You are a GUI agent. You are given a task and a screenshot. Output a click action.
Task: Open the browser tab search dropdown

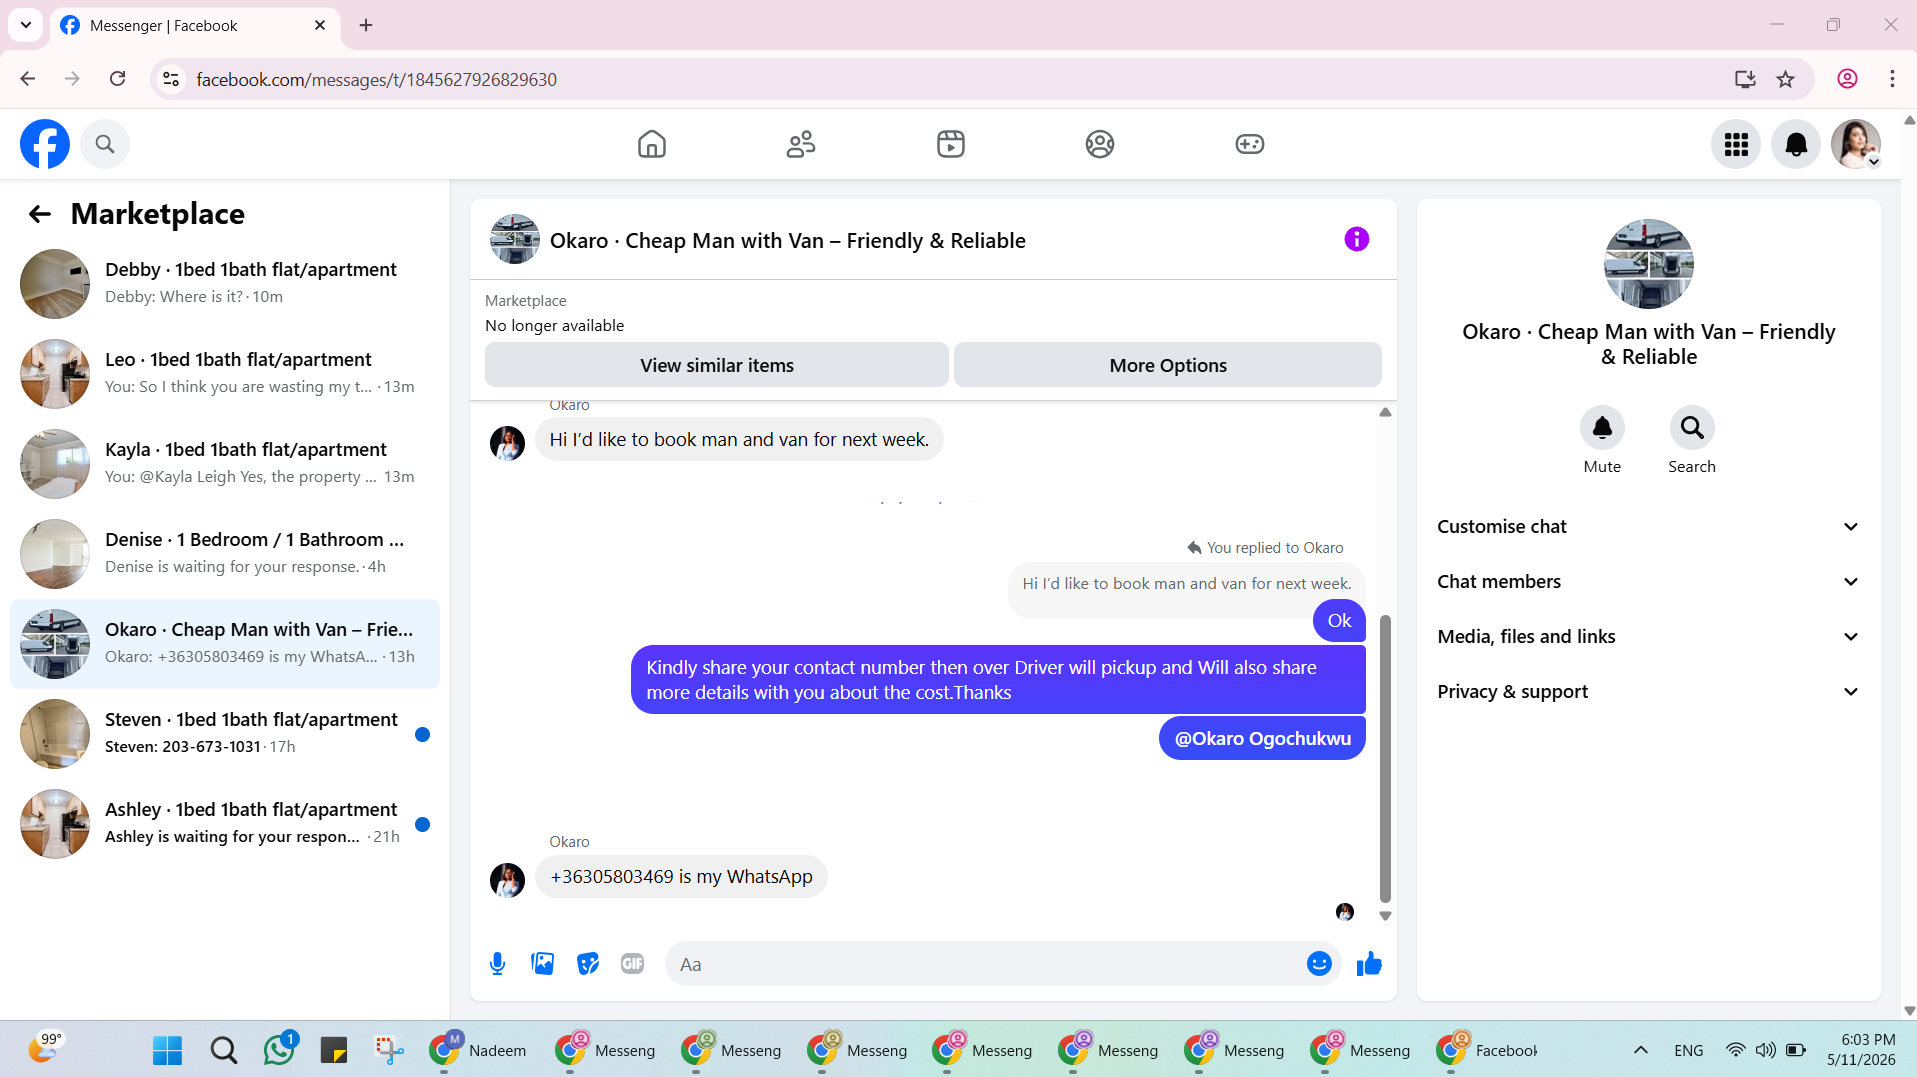[26, 25]
